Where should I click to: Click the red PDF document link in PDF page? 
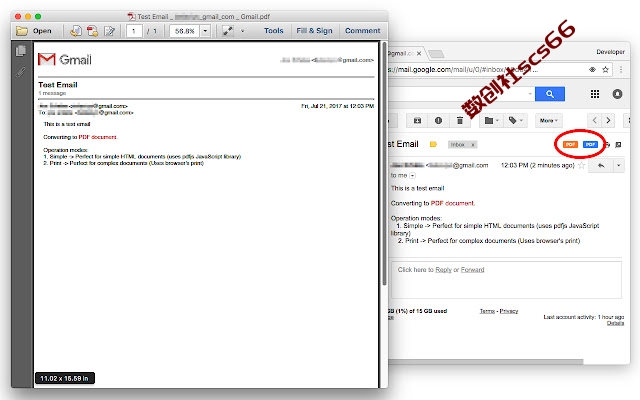click(98, 137)
